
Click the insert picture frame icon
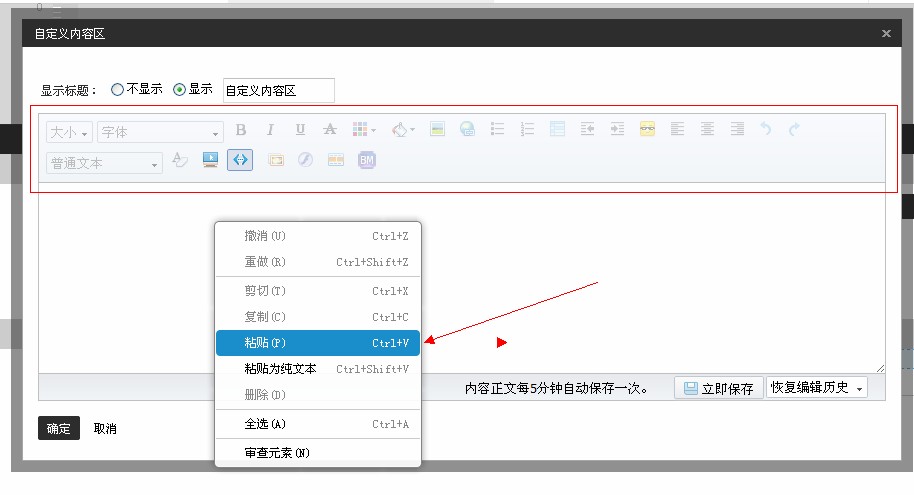(276, 160)
